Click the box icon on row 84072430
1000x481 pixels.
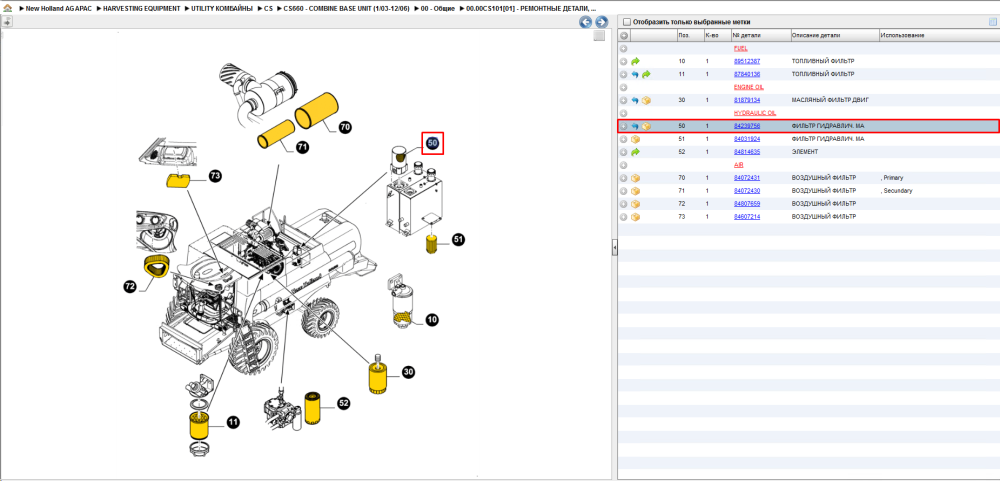(x=635, y=191)
